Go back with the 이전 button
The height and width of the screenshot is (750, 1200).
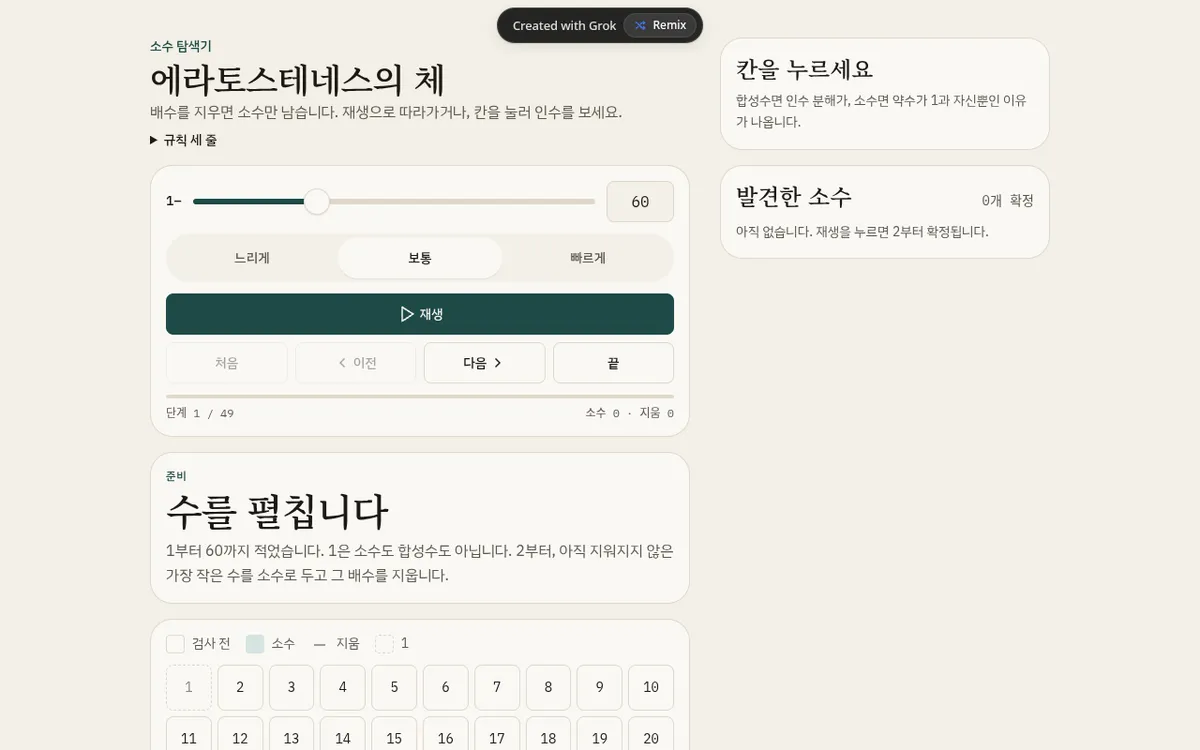pyautogui.click(x=356, y=363)
